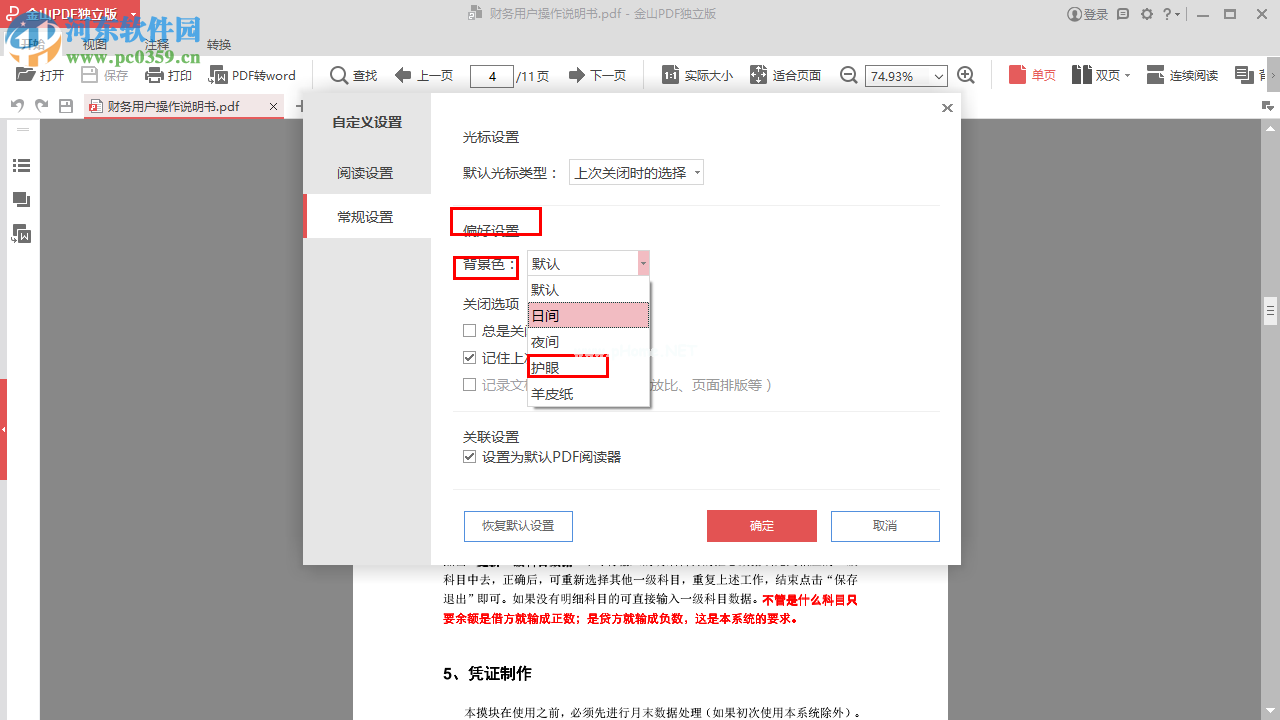Open the feedback message icon

[1123, 14]
